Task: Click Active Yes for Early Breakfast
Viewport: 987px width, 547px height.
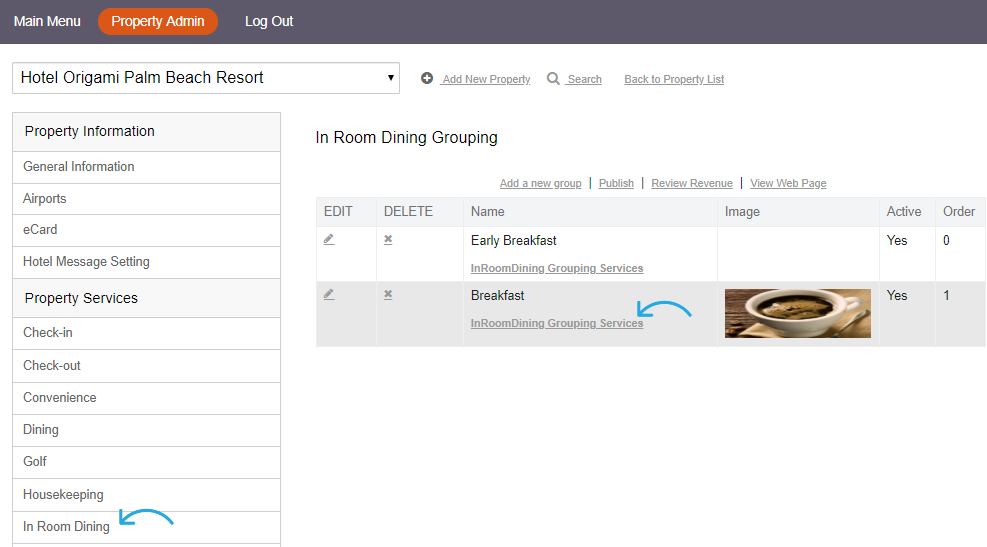Action: pos(897,240)
